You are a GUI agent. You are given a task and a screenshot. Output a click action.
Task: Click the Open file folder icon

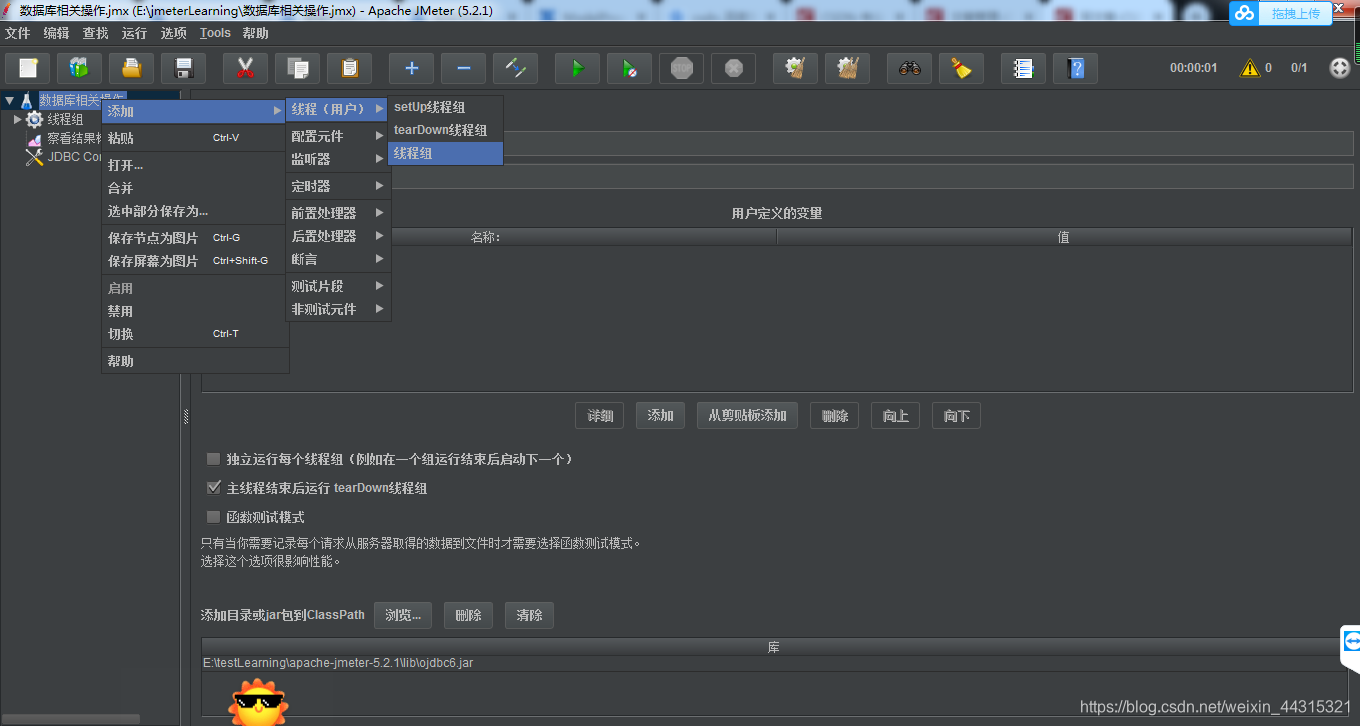coord(131,68)
